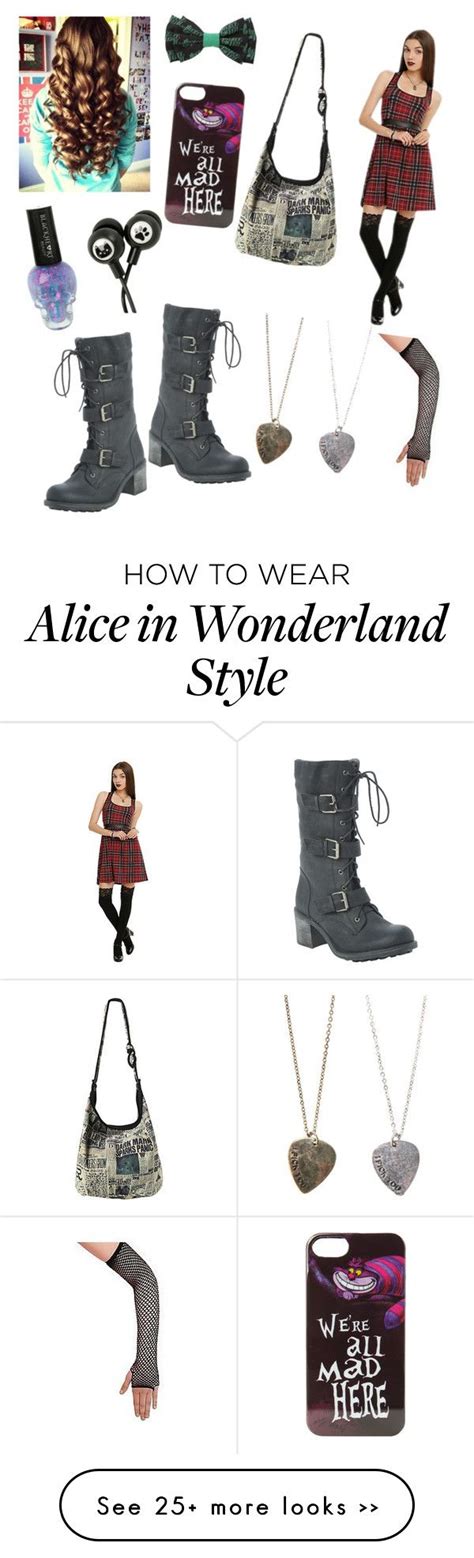Select the curly hair photo in the collage
This screenshot has width=474, height=1558.
click(85, 104)
